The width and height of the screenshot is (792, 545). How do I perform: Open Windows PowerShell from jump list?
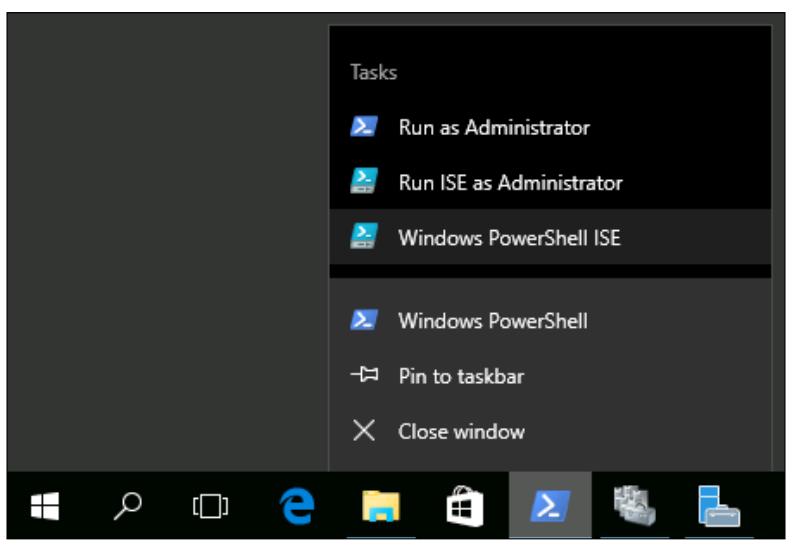[550, 320]
